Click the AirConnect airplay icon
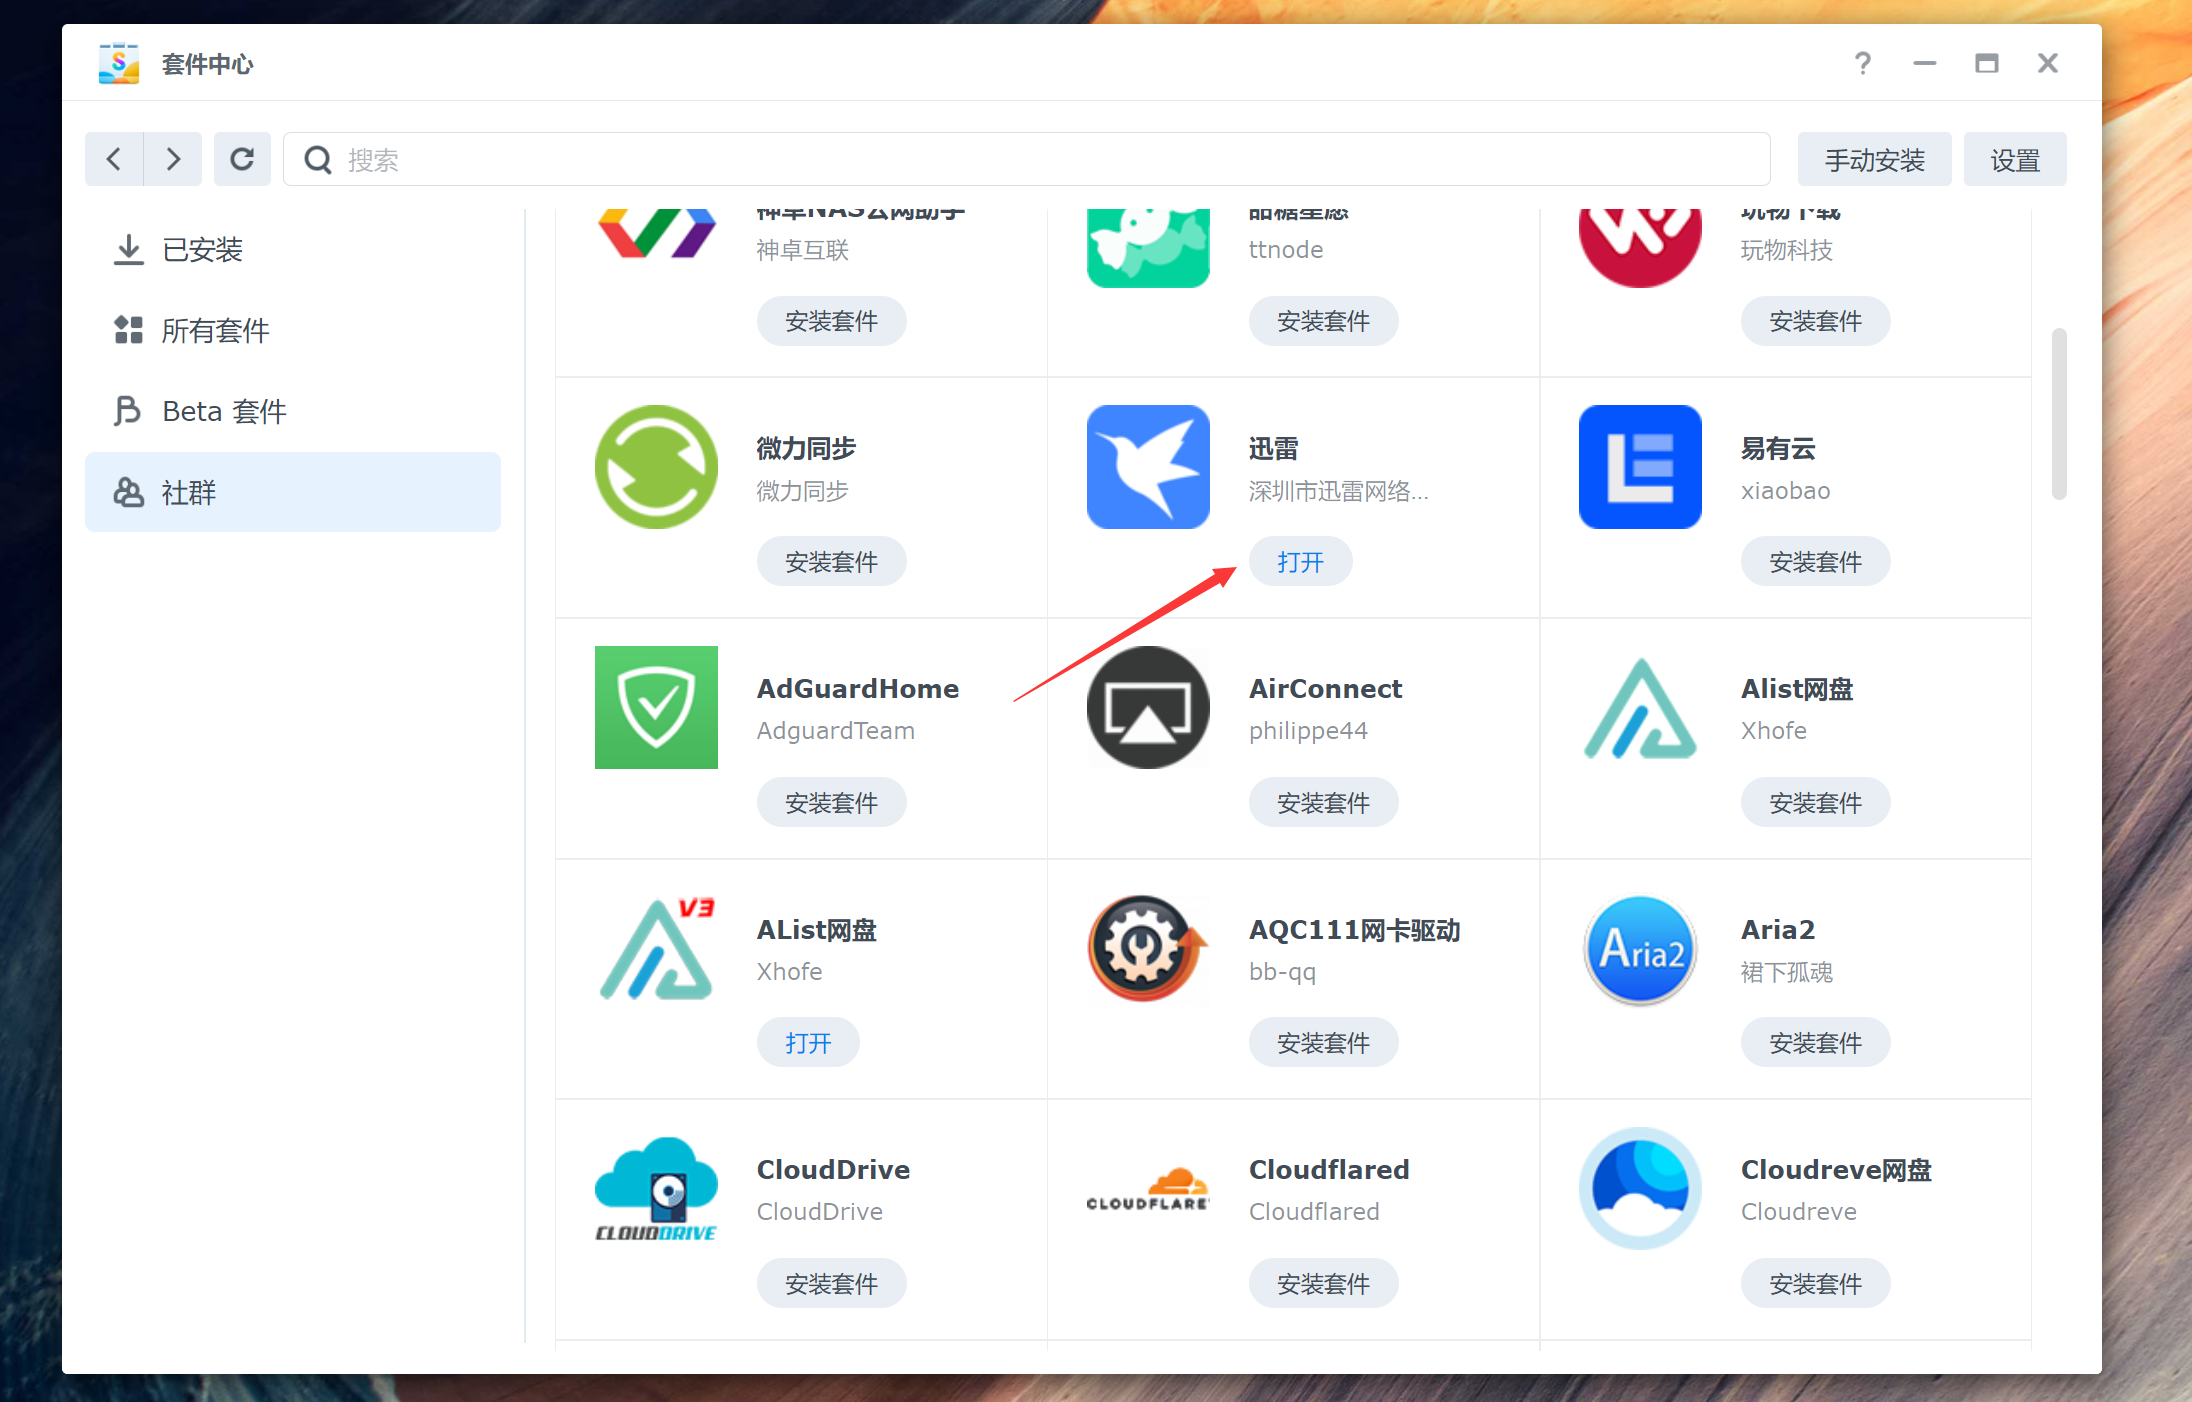The width and height of the screenshot is (2192, 1402). pos(1148,708)
